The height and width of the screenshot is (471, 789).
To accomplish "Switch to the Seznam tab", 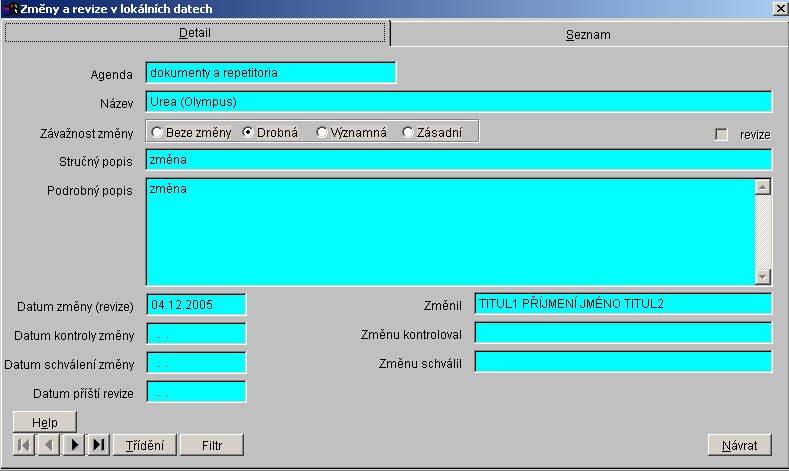I will [588, 34].
